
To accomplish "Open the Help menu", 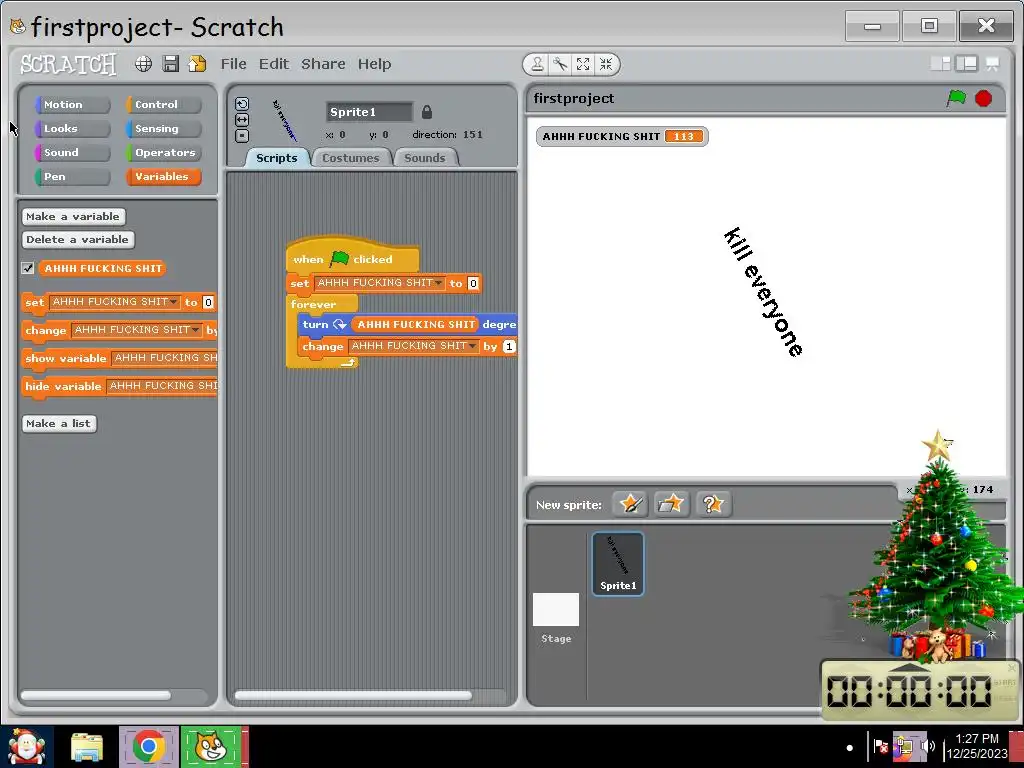I will (x=374, y=64).
